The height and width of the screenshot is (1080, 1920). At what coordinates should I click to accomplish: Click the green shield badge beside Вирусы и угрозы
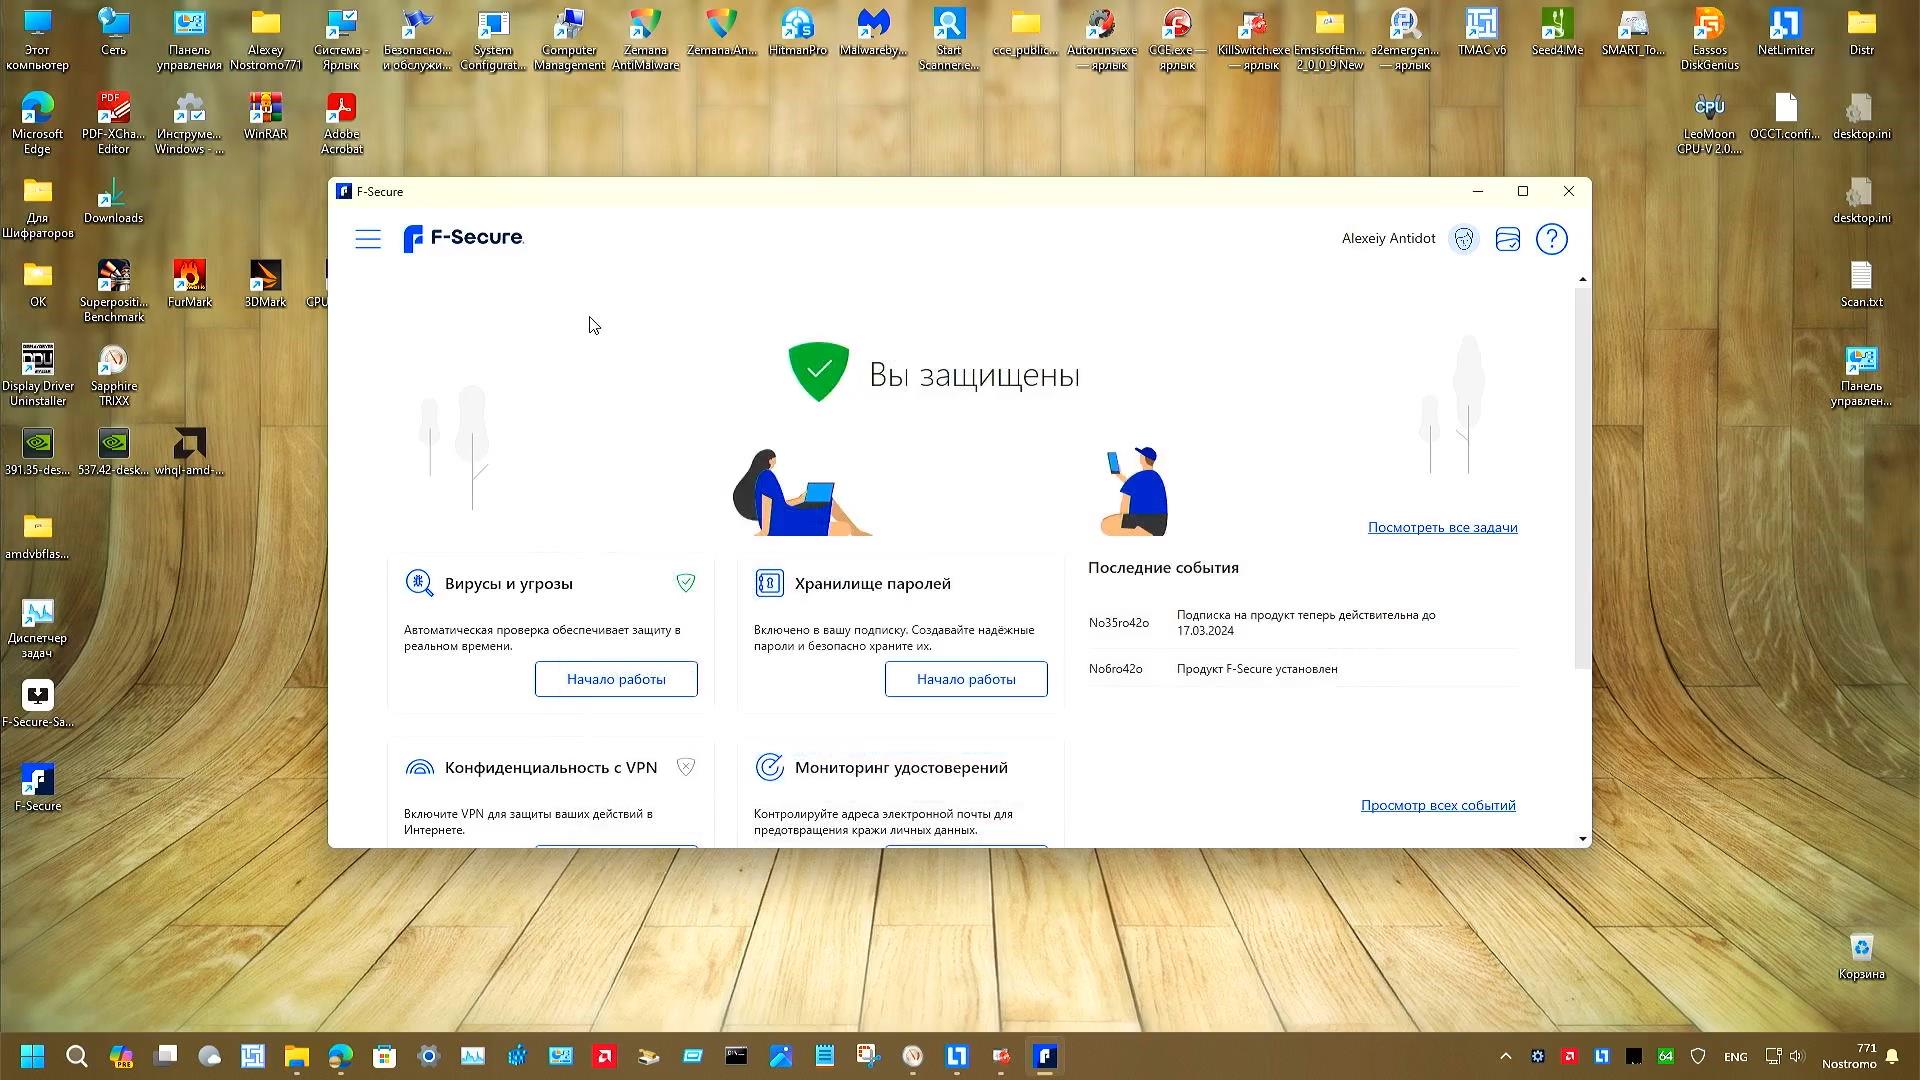686,582
